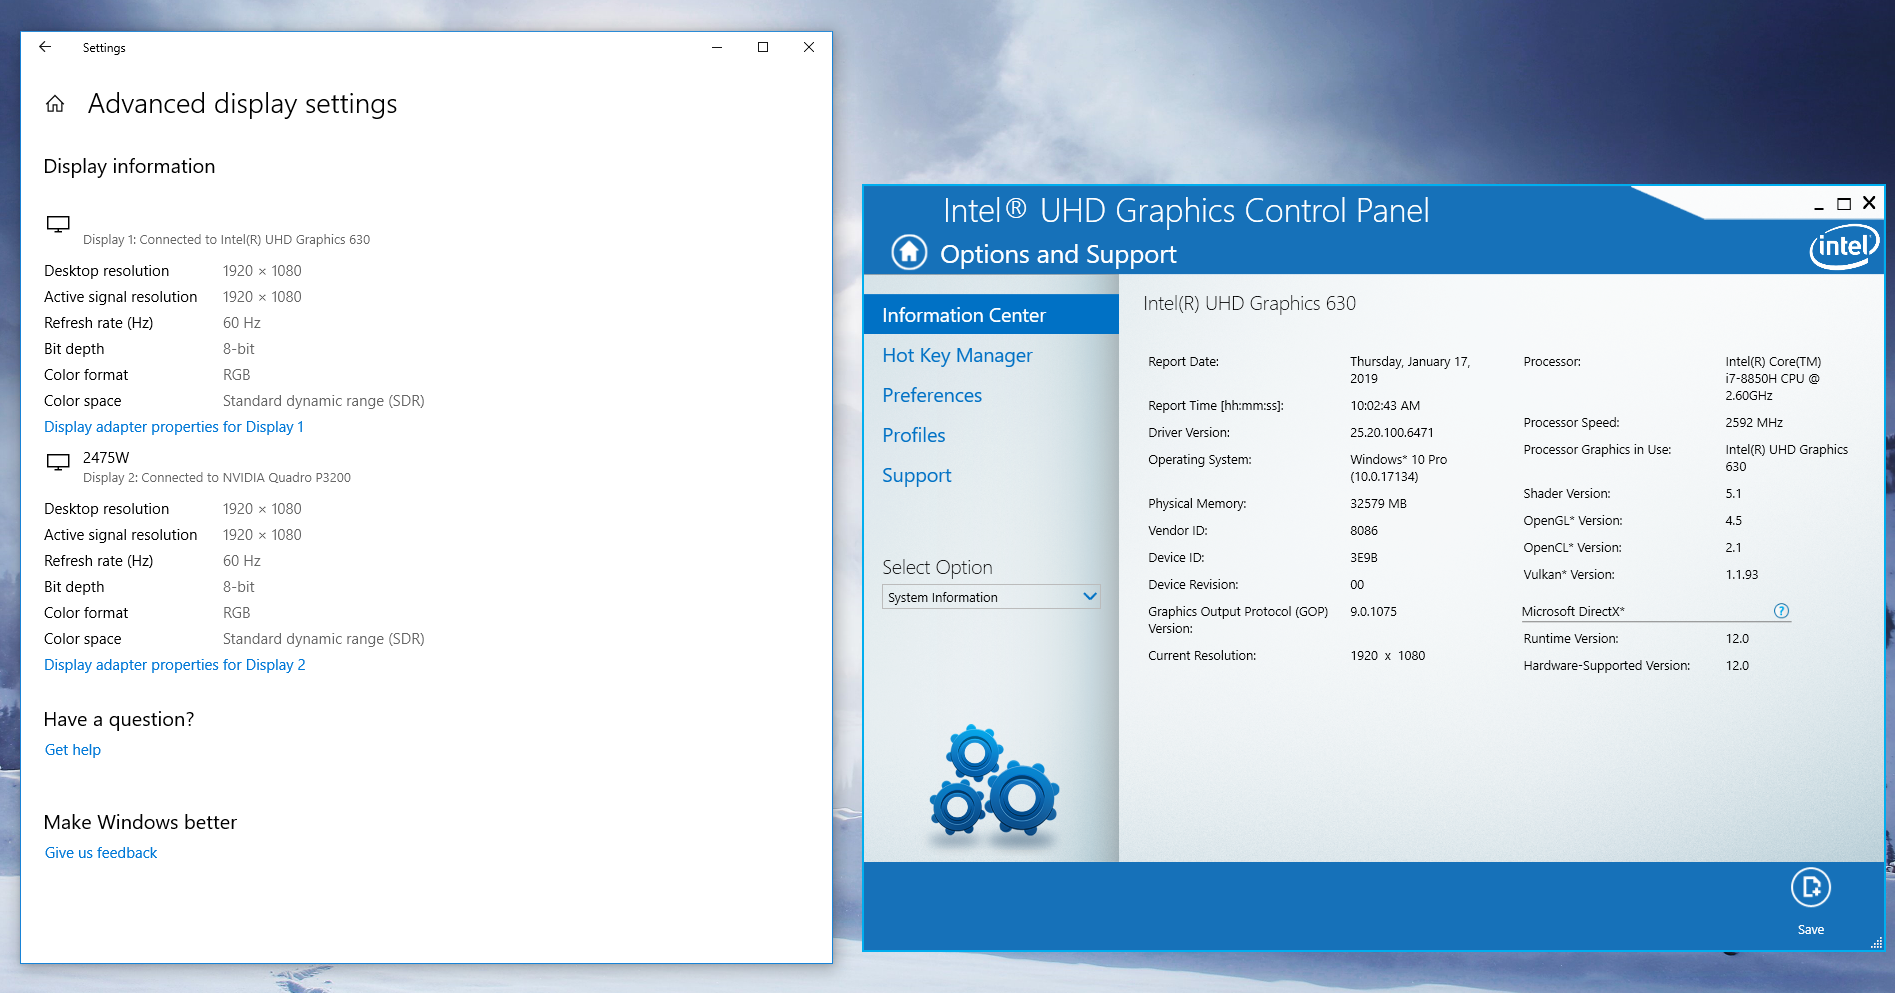Open the Profiles section
This screenshot has width=1895, height=993.
tap(914, 435)
